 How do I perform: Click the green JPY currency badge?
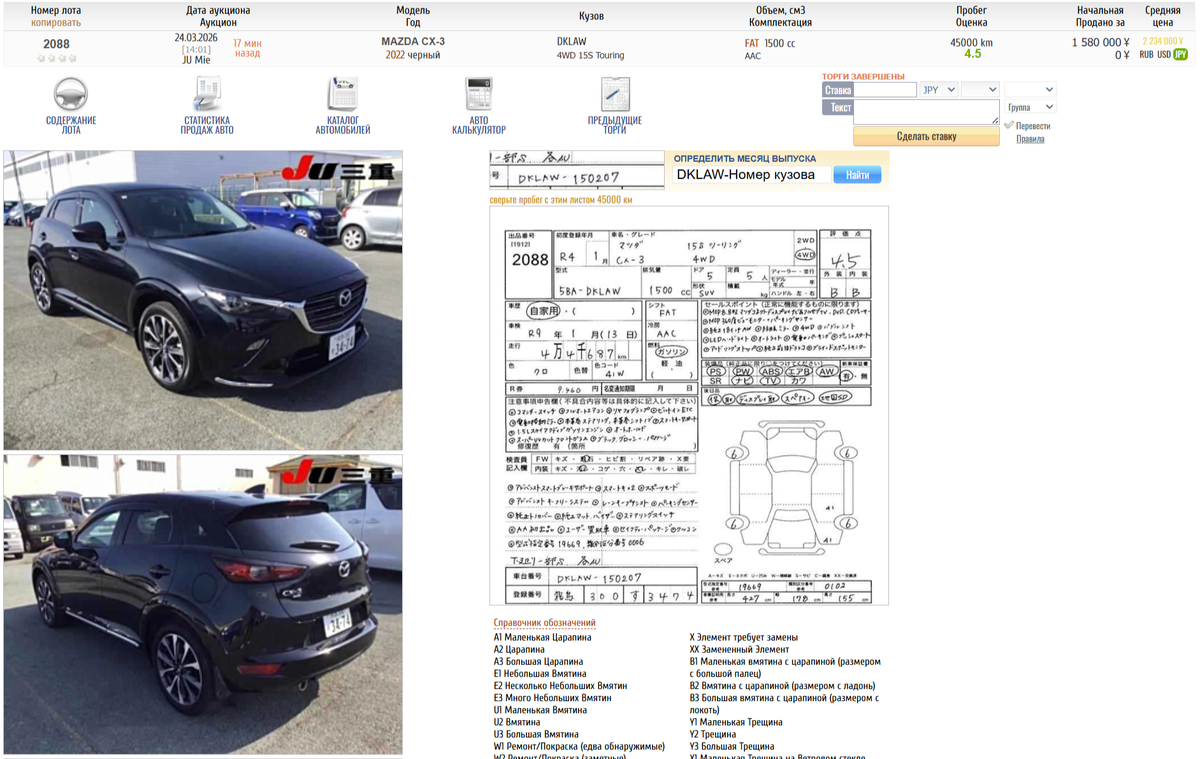click(x=1180, y=54)
